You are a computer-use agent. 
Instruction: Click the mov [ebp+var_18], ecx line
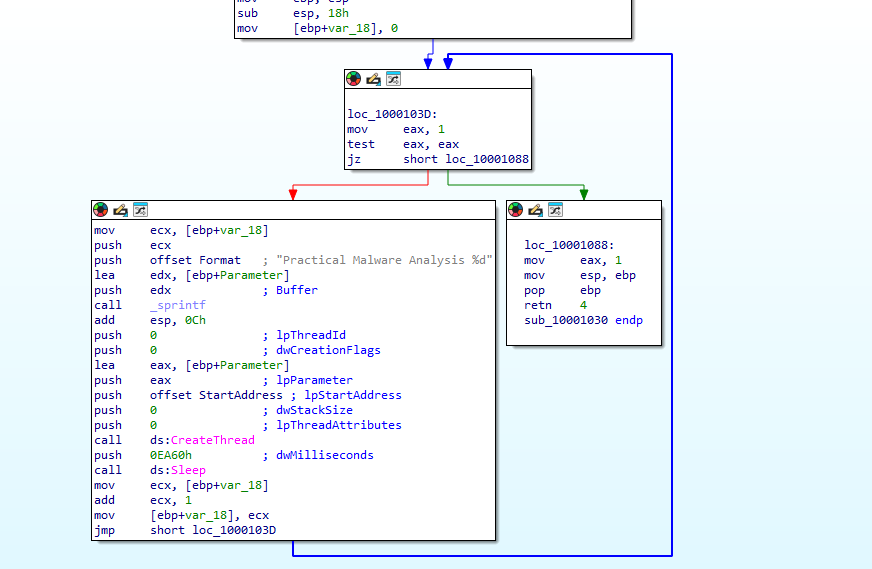(x=182, y=515)
